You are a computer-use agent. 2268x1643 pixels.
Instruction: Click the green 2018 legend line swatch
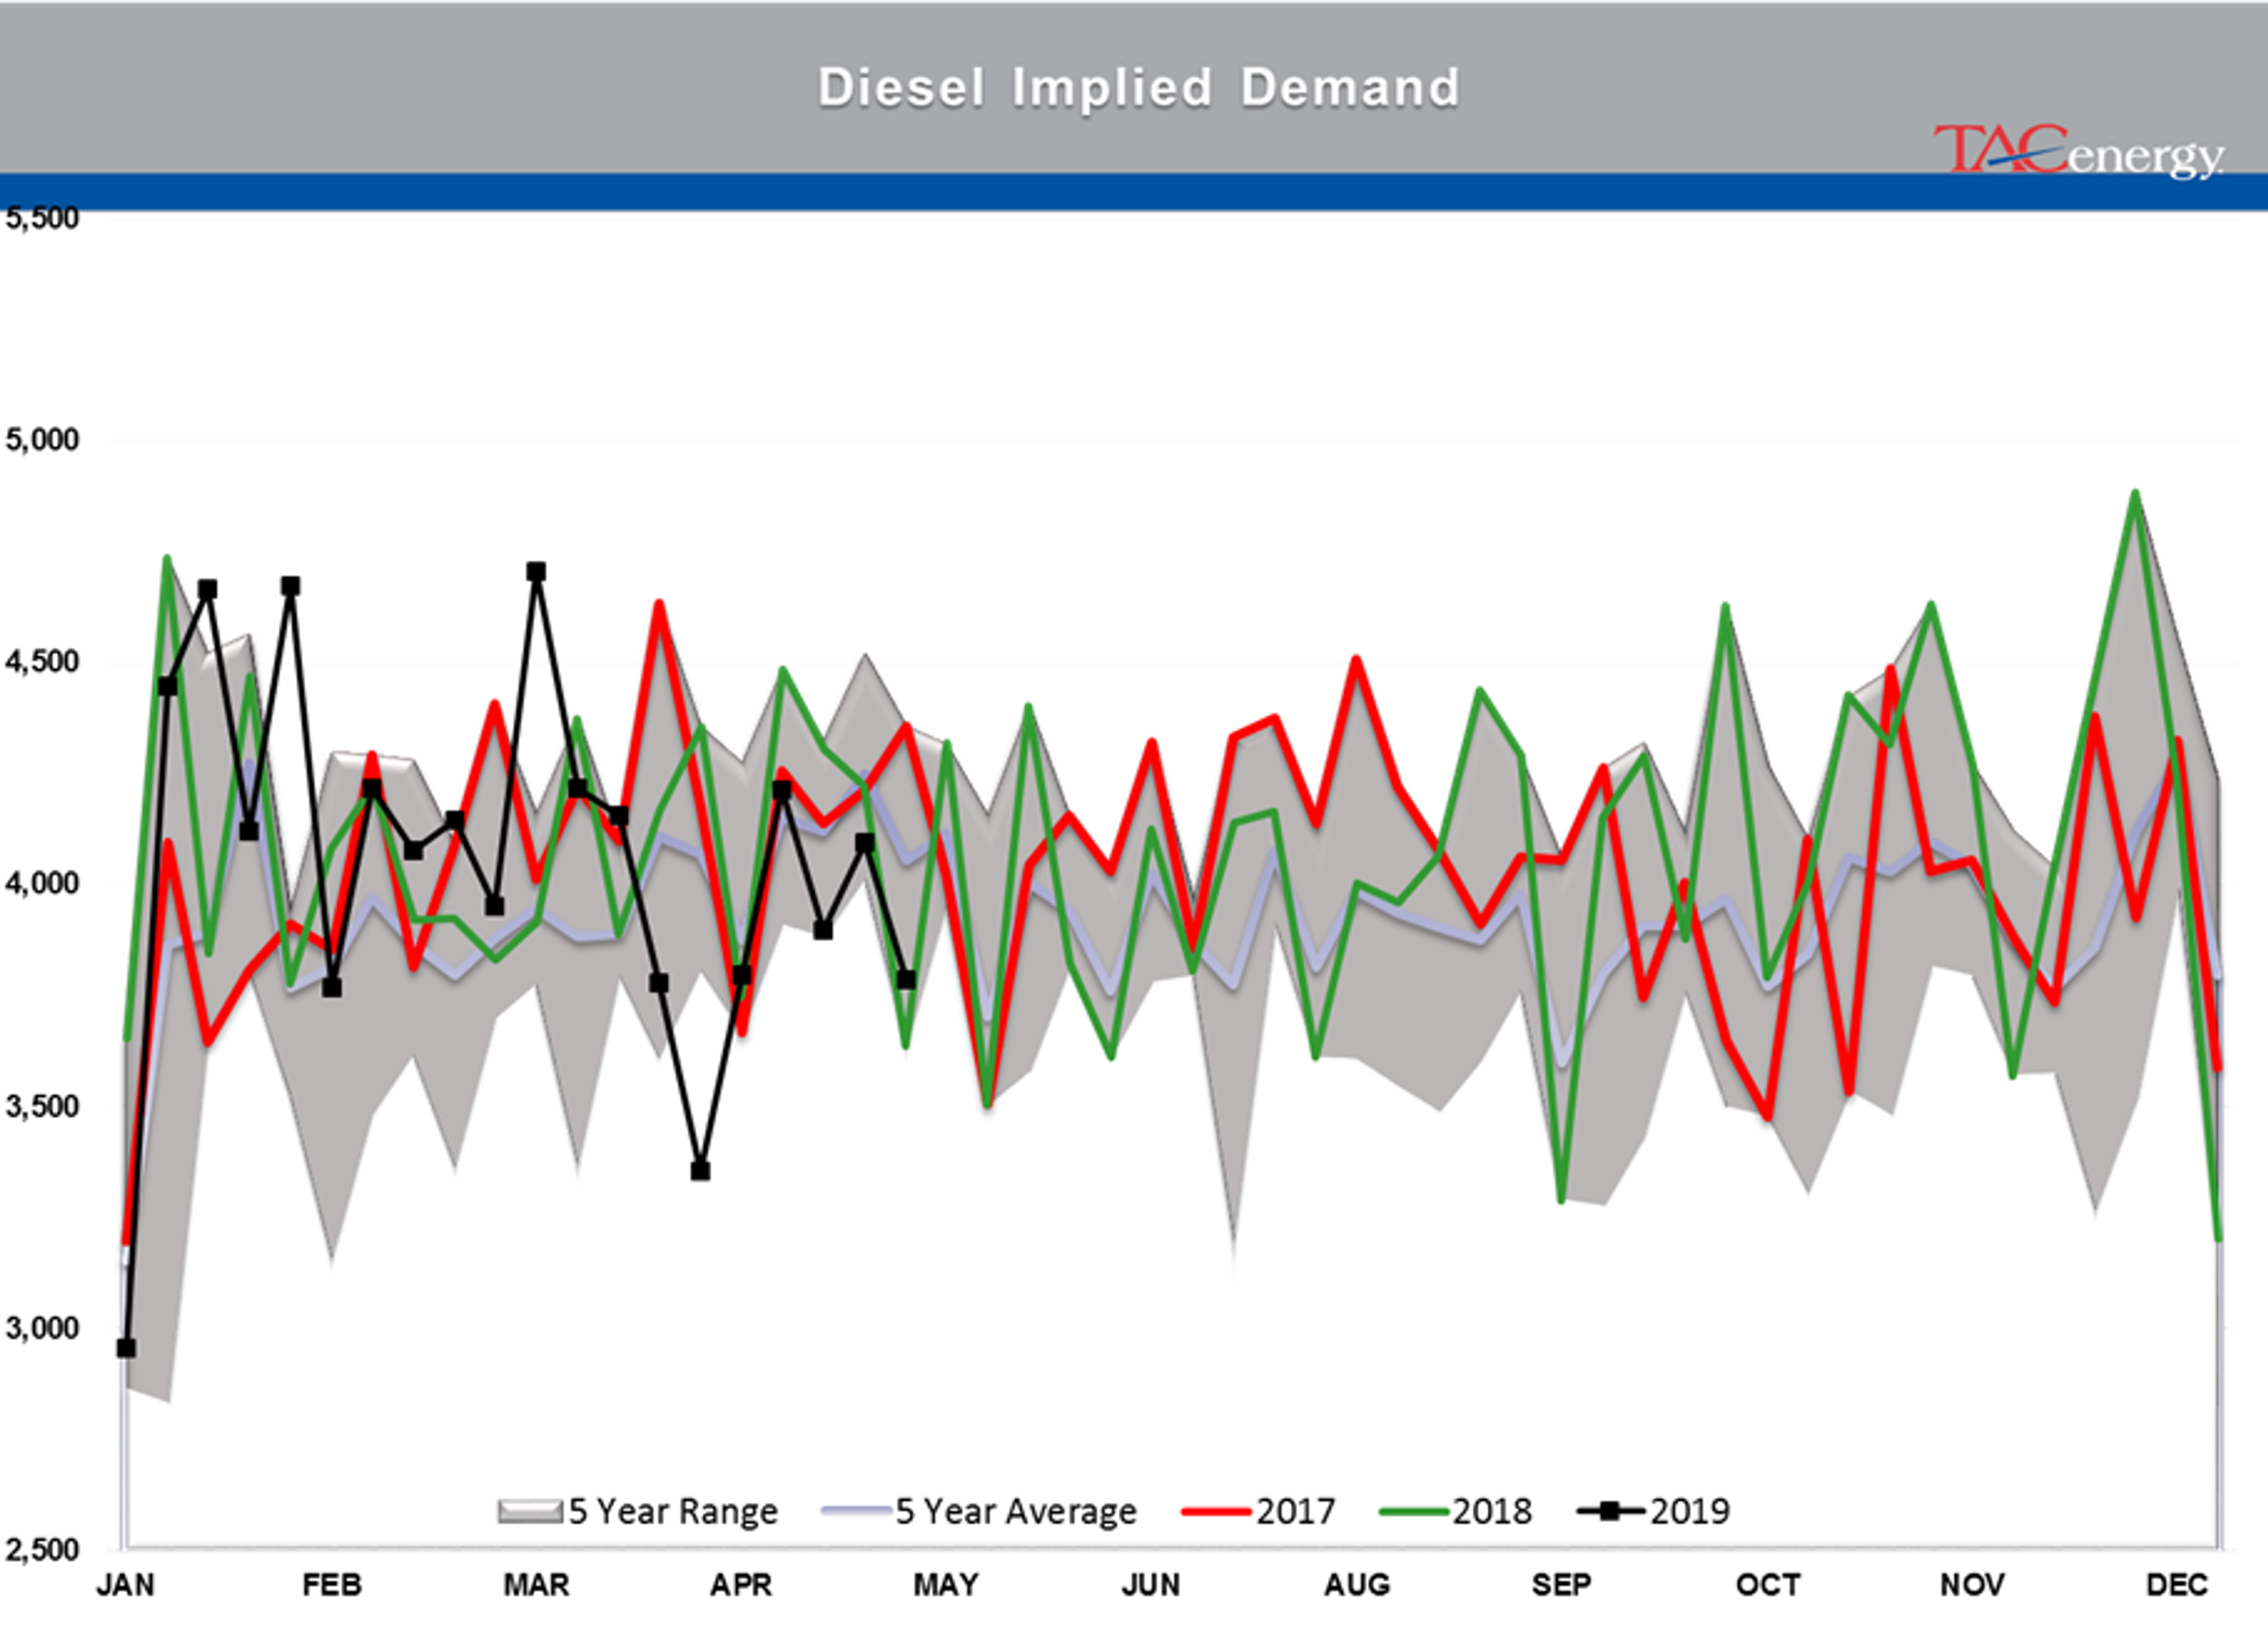pyautogui.click(x=1413, y=1512)
